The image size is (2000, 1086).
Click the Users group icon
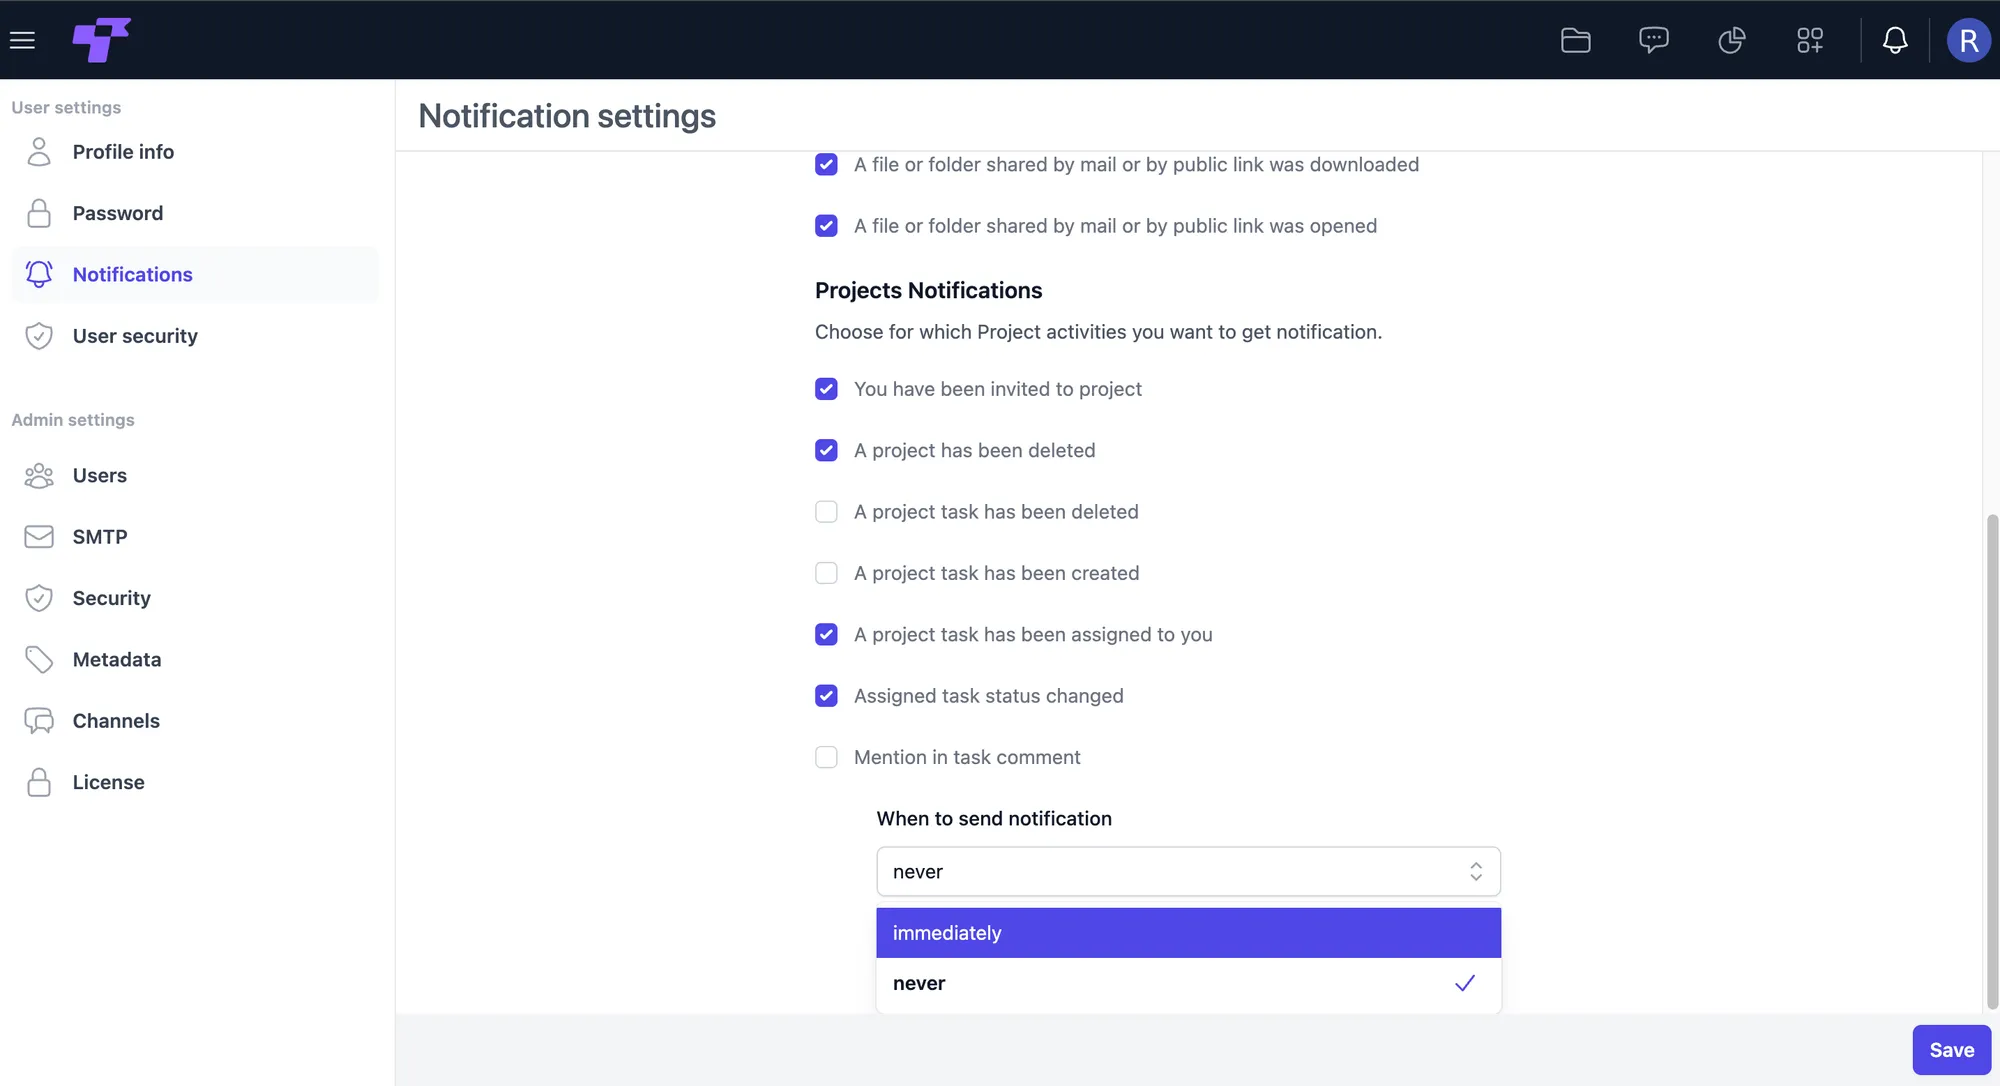[x=39, y=475]
